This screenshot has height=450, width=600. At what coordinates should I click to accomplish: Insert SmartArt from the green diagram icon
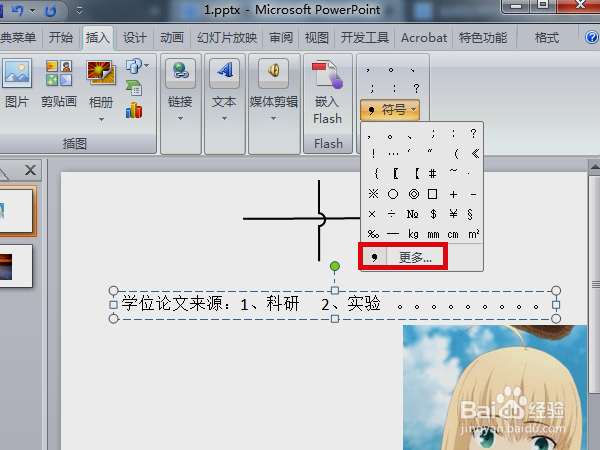point(134,88)
